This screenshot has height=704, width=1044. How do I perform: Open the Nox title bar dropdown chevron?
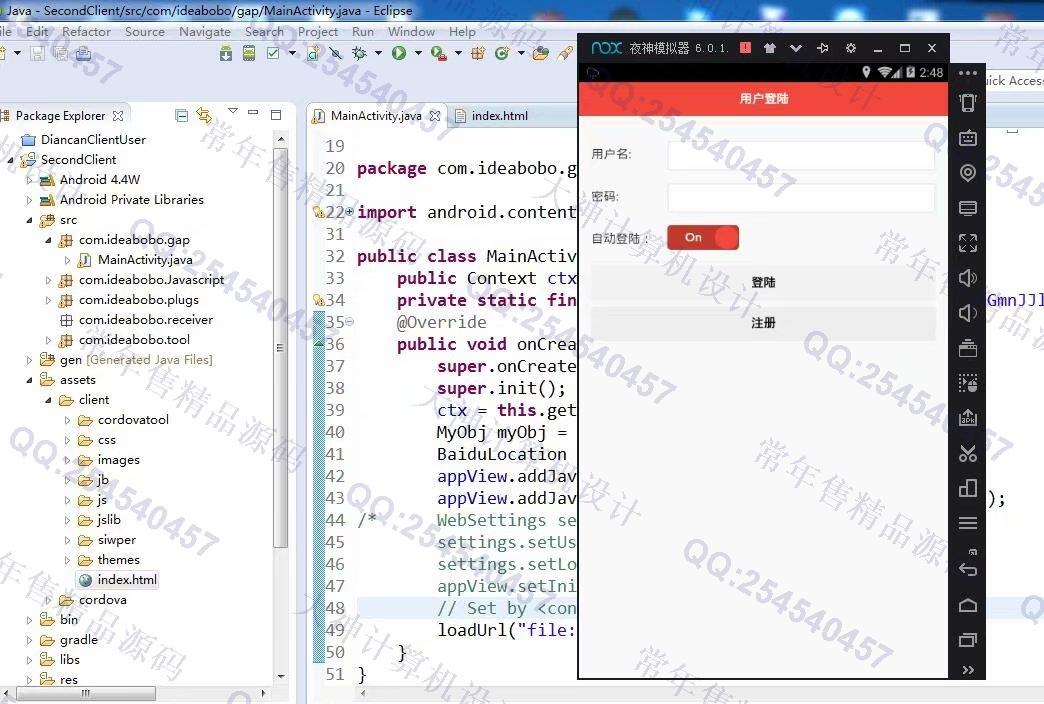point(796,48)
